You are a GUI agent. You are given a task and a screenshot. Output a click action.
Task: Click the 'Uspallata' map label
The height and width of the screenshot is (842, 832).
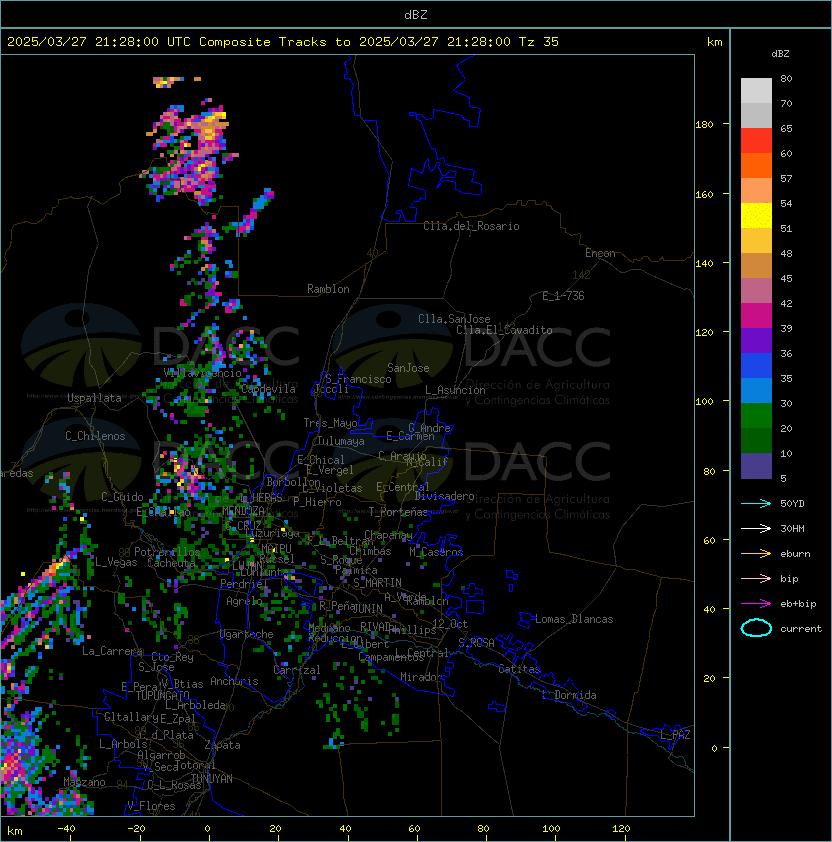95,398
